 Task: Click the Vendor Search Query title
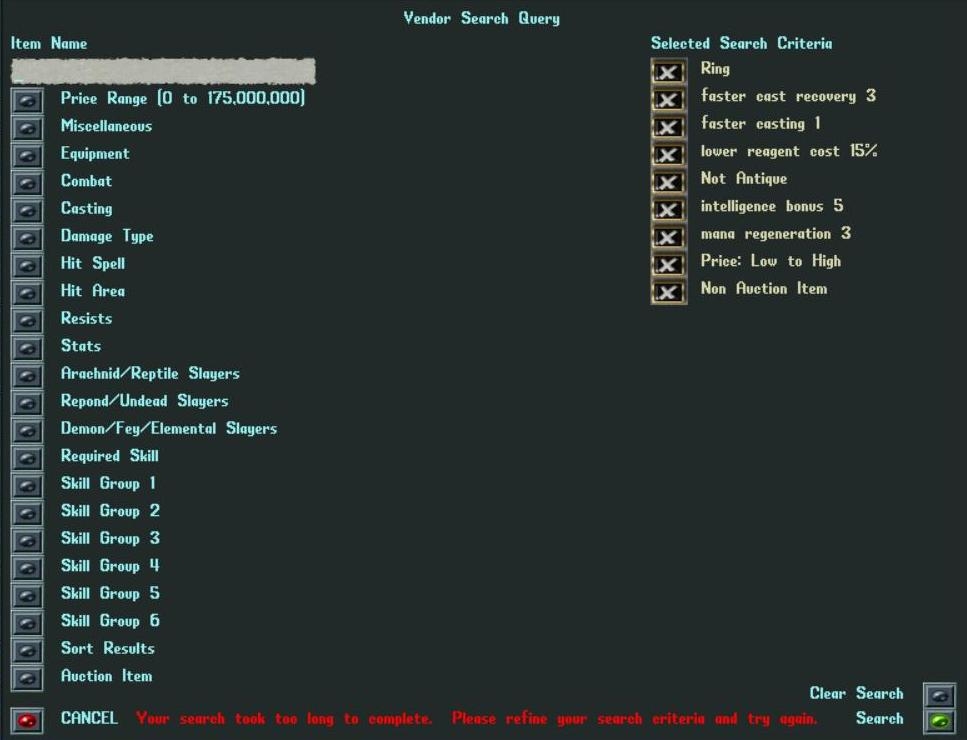pos(482,18)
